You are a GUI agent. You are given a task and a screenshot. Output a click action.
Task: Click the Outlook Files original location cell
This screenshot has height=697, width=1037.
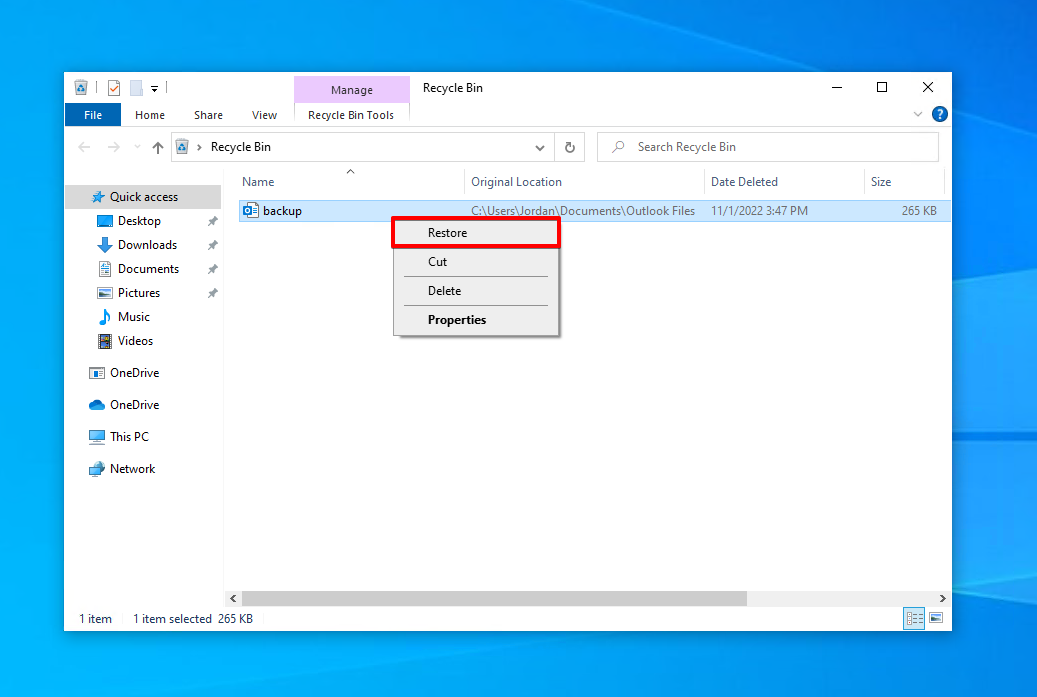coord(583,211)
